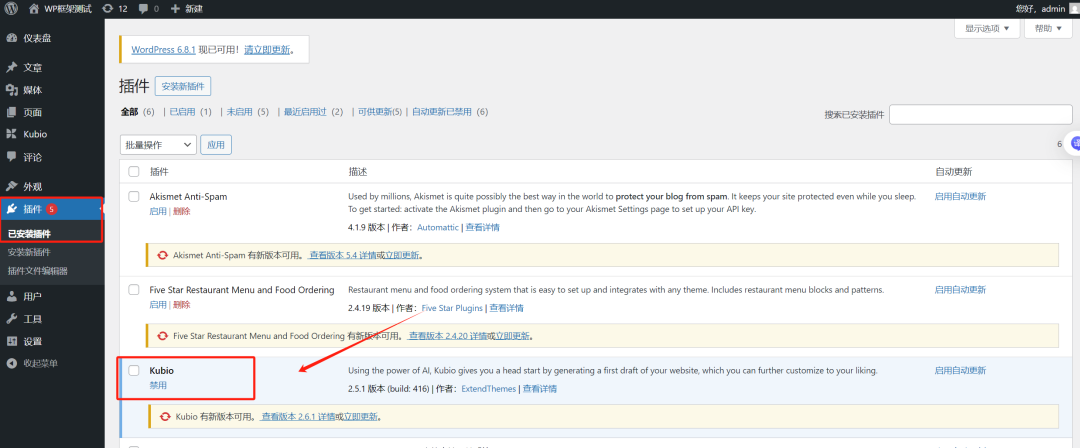Screen dimensions: 1080x448
Task: Click 启用 under Akismet Anti-Spam
Action: [158, 211]
